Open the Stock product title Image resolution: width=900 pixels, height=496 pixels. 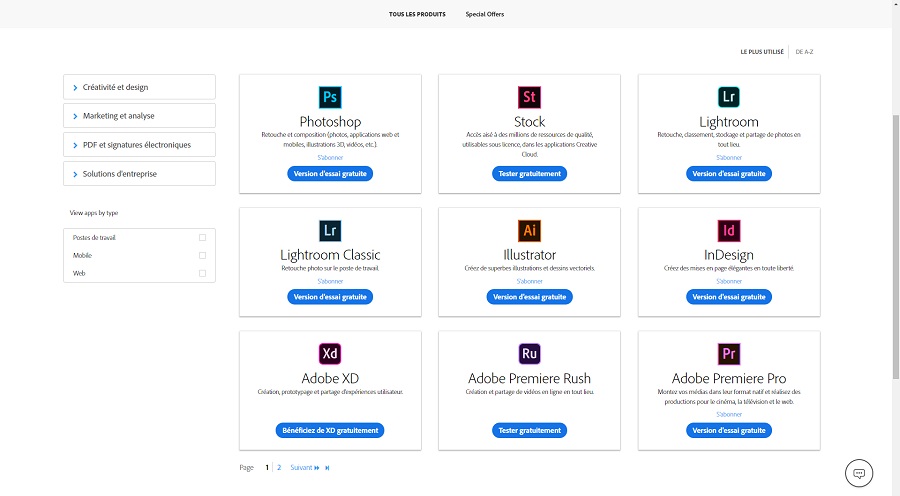[x=529, y=122]
